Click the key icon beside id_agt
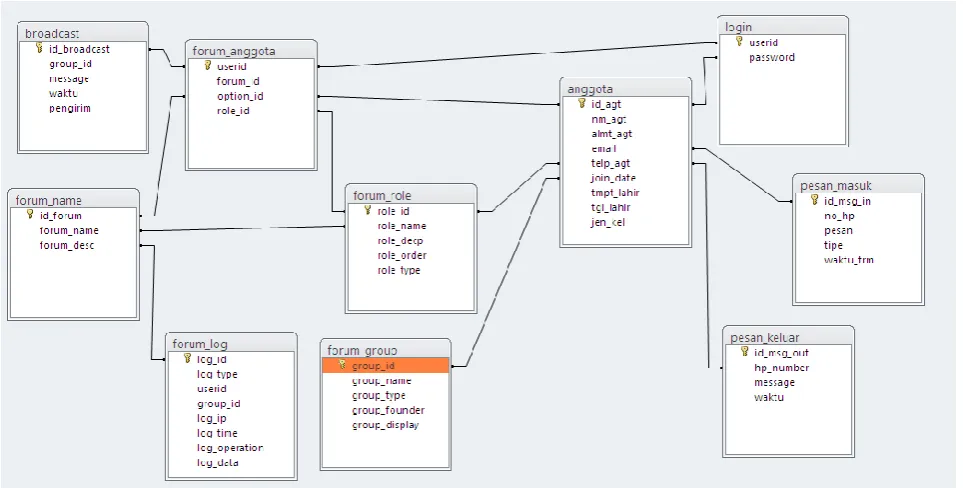Viewport: 963px width, 488px height. (x=582, y=103)
